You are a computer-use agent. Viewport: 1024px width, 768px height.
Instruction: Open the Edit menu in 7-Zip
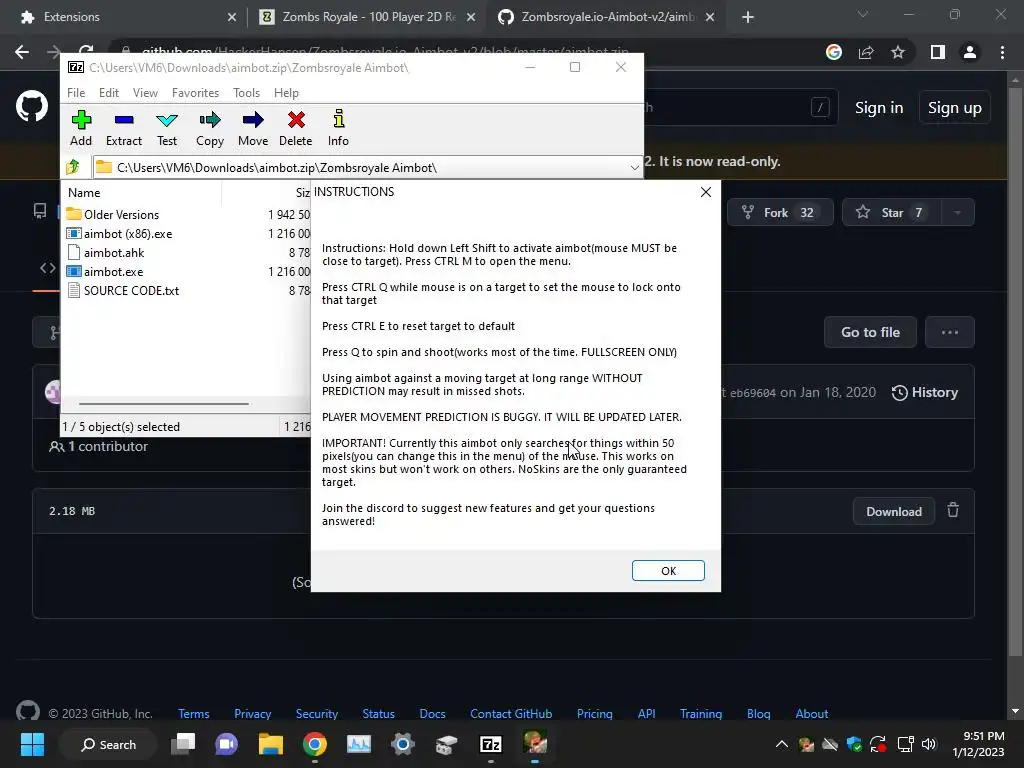tap(108, 93)
